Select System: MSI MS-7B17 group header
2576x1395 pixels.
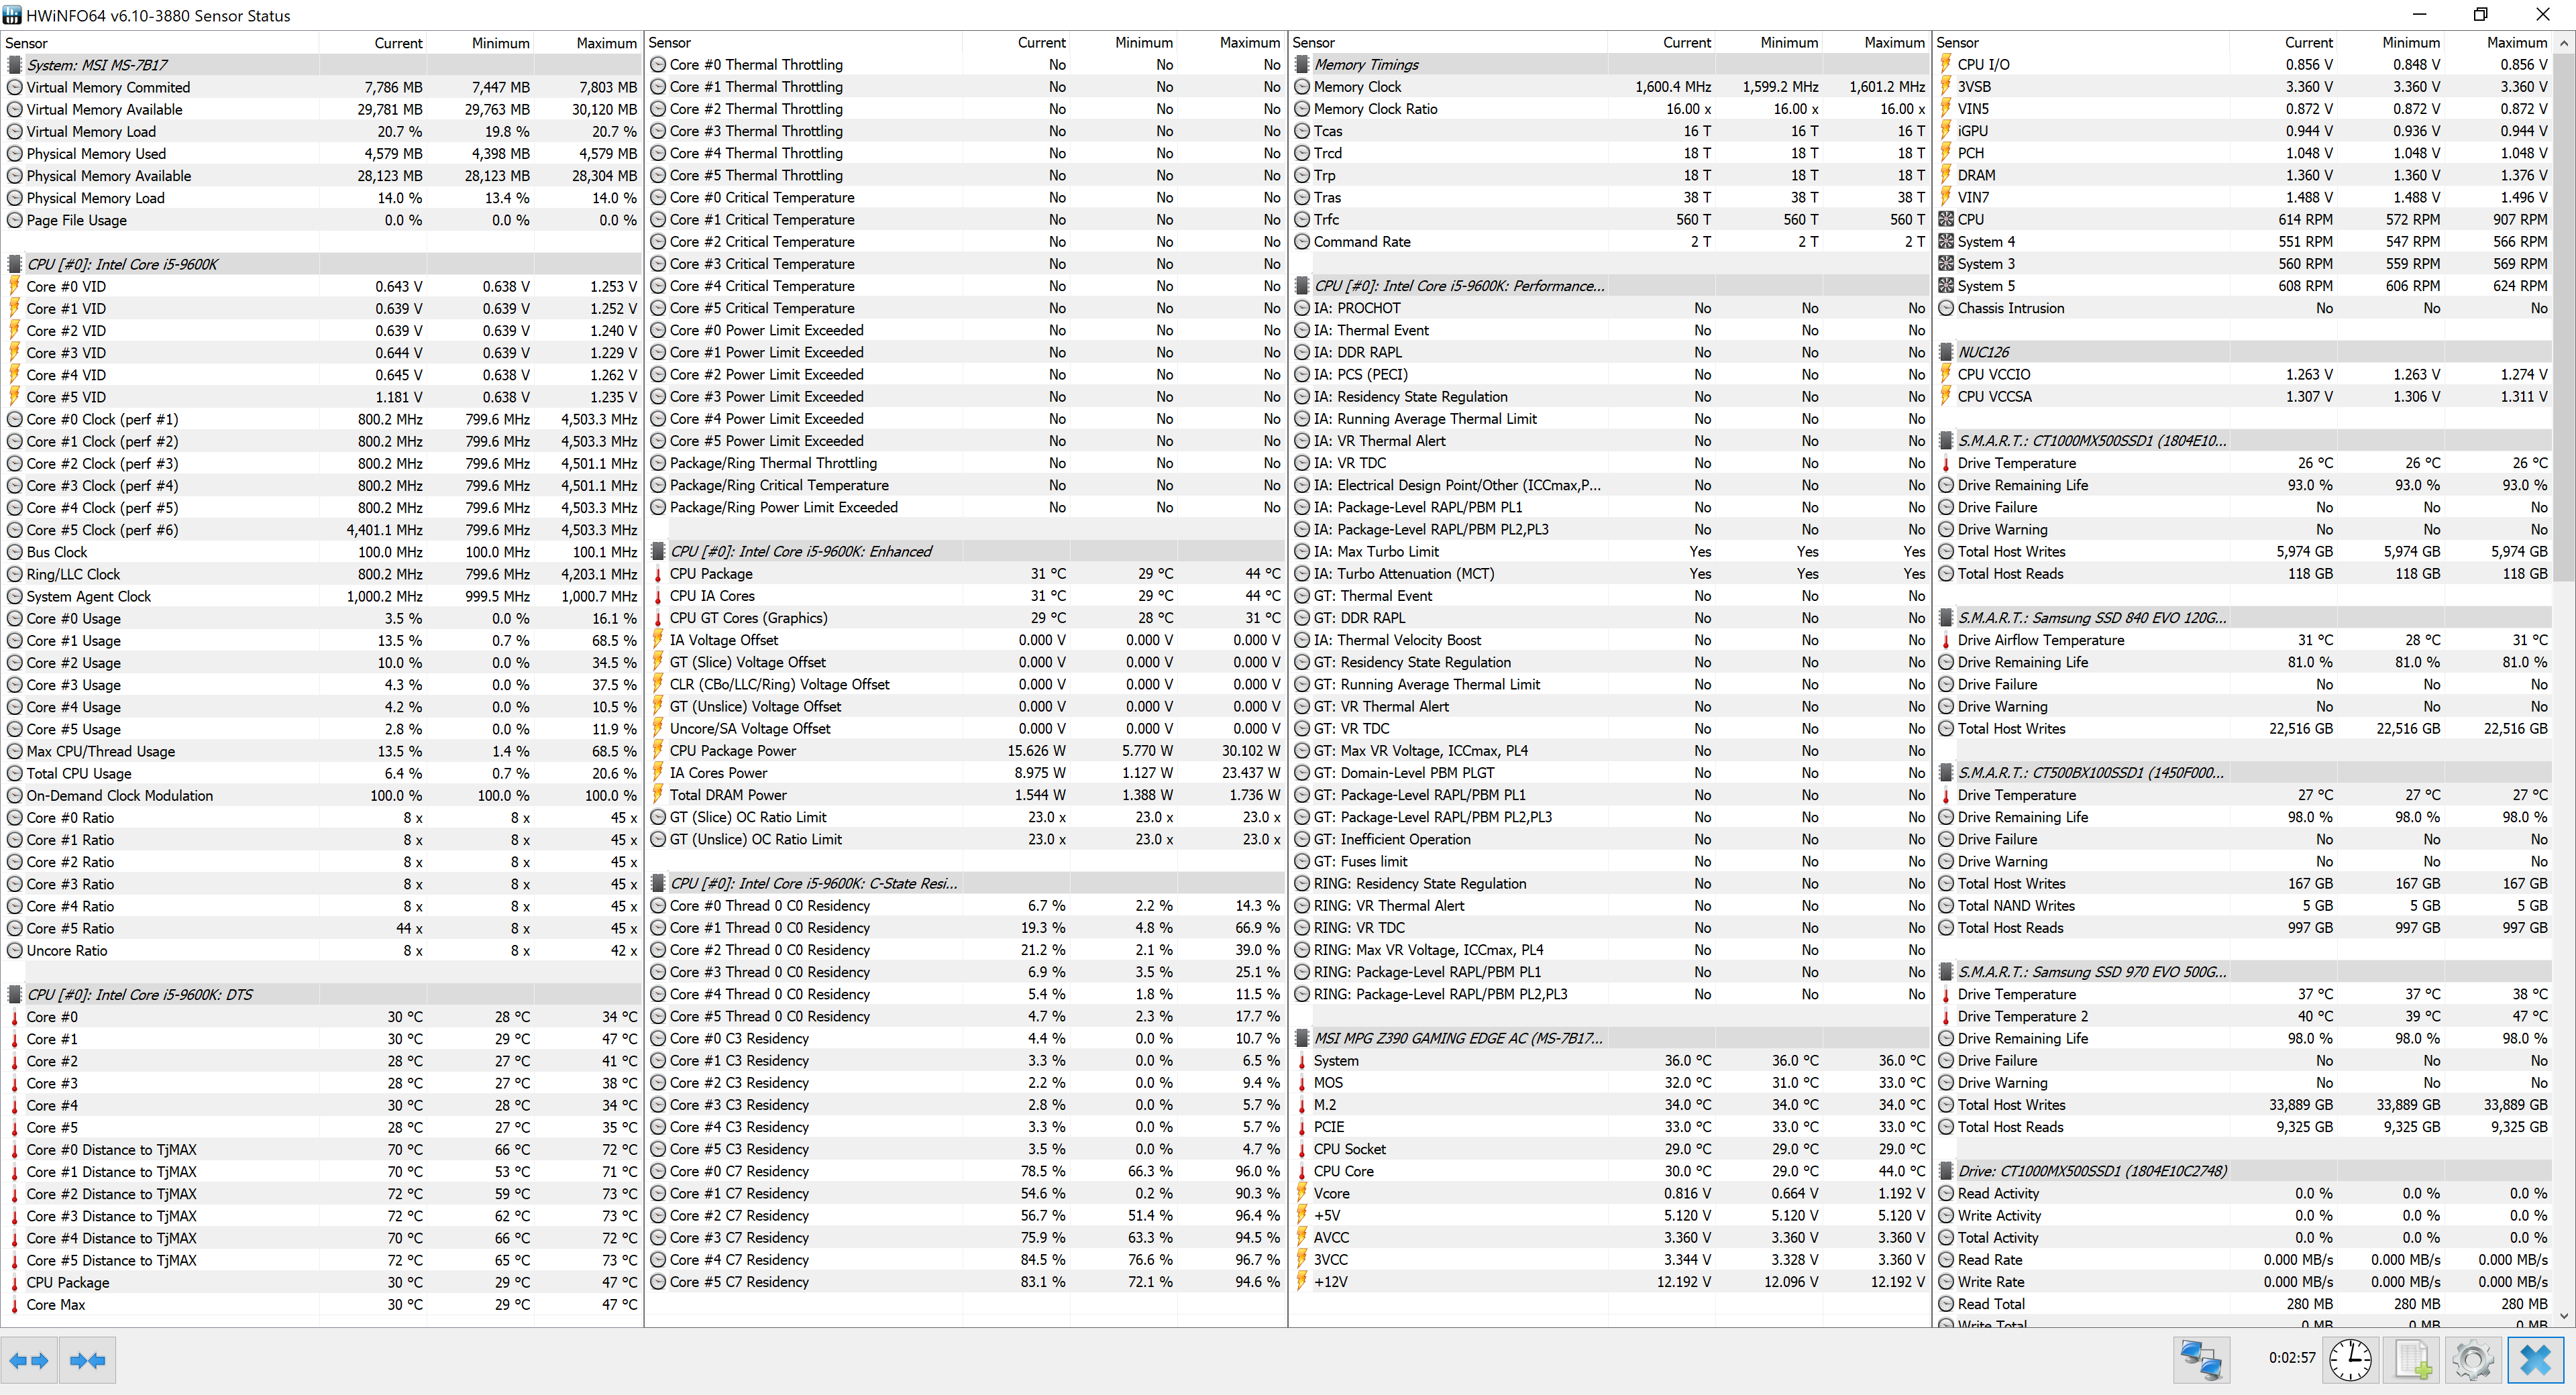point(97,65)
